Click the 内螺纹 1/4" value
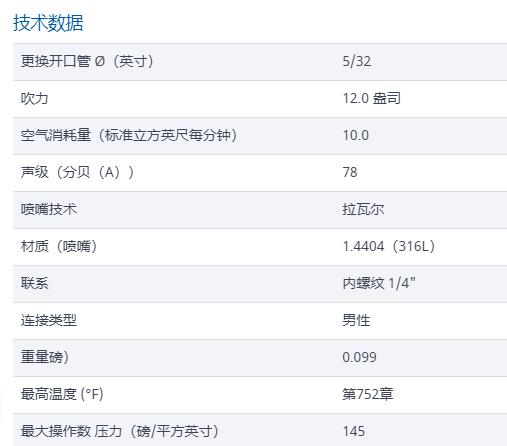Image resolution: width=507 pixels, height=446 pixels. 379,283
